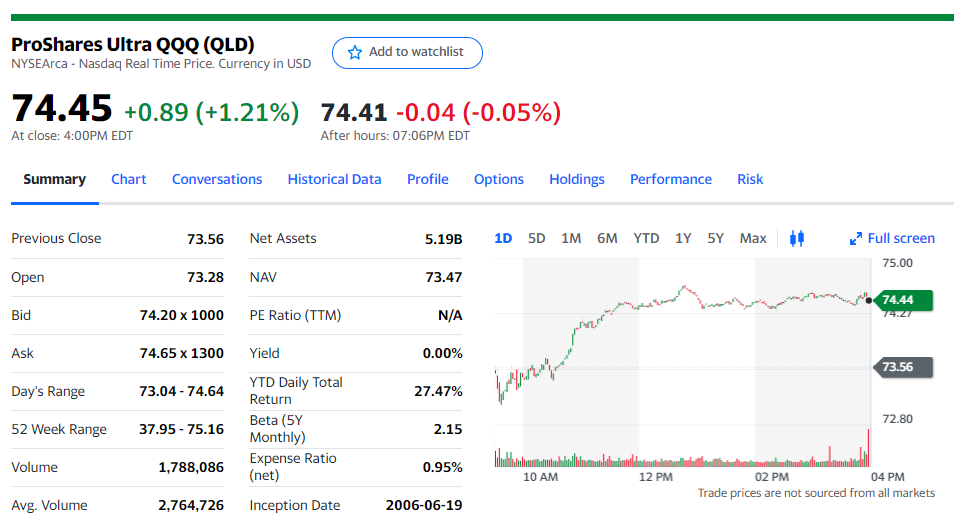Switch chart to 1M range
The image size is (954, 525).
(571, 238)
